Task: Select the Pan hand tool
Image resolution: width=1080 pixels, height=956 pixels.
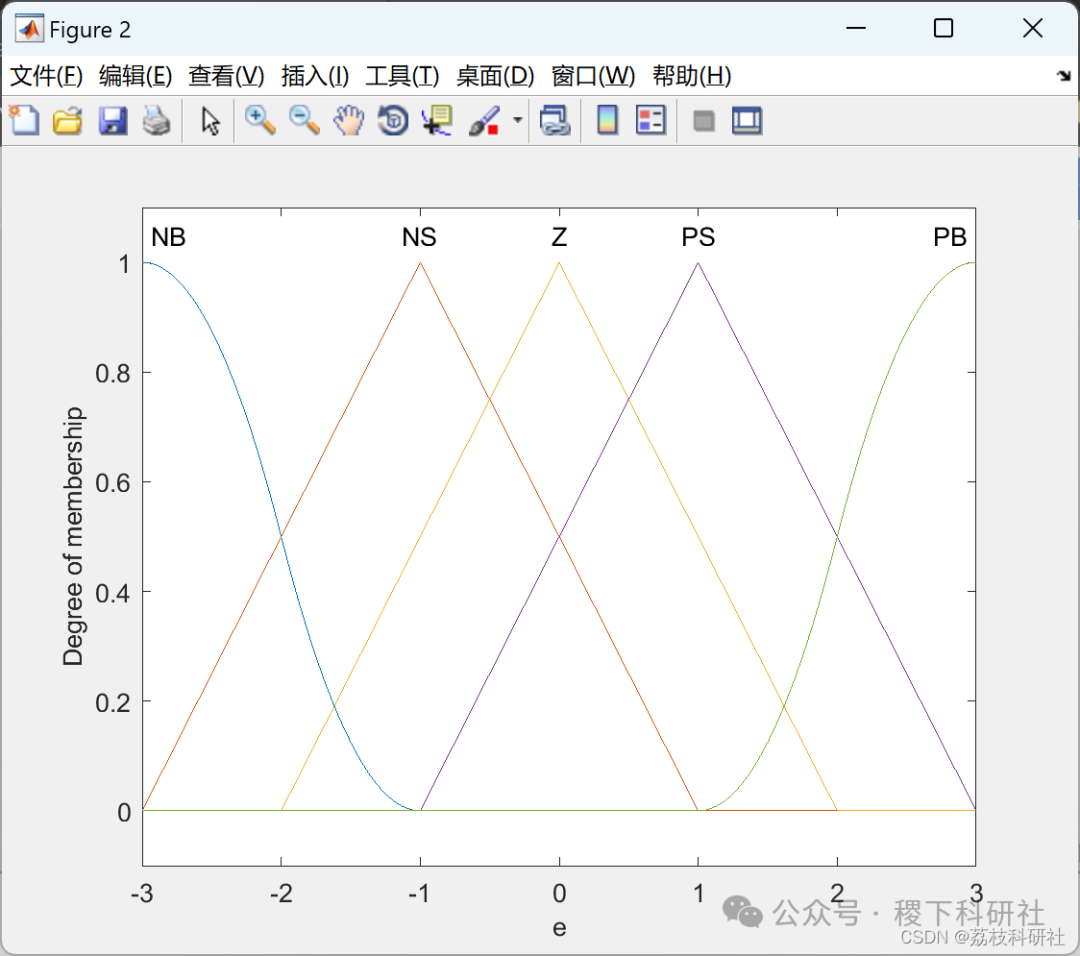Action: point(349,121)
